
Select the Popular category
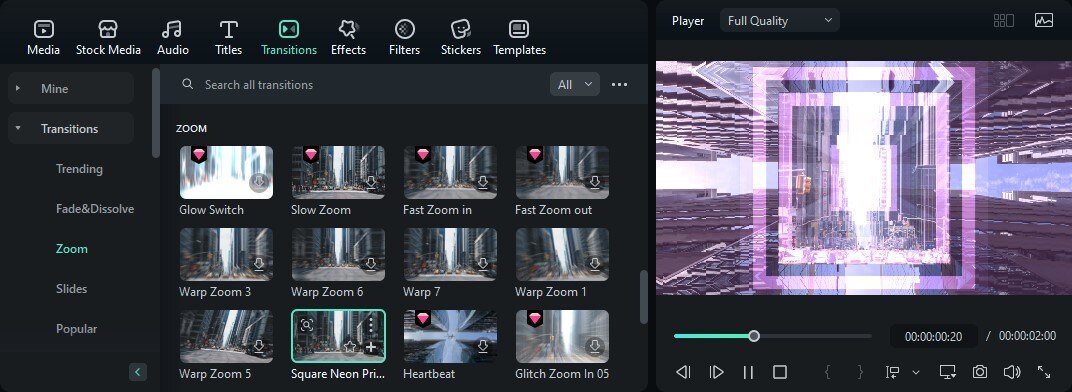[77, 328]
